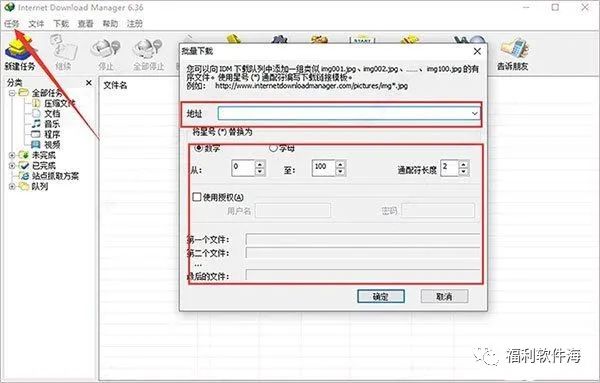Increase the 通配符长度 stepper value

click(464, 164)
